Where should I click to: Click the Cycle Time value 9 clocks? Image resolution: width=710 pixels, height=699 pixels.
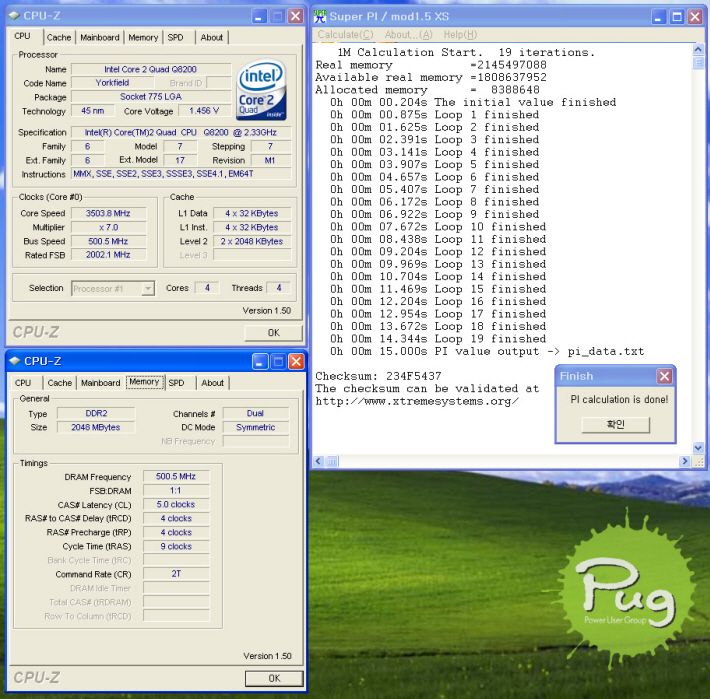pos(176,546)
